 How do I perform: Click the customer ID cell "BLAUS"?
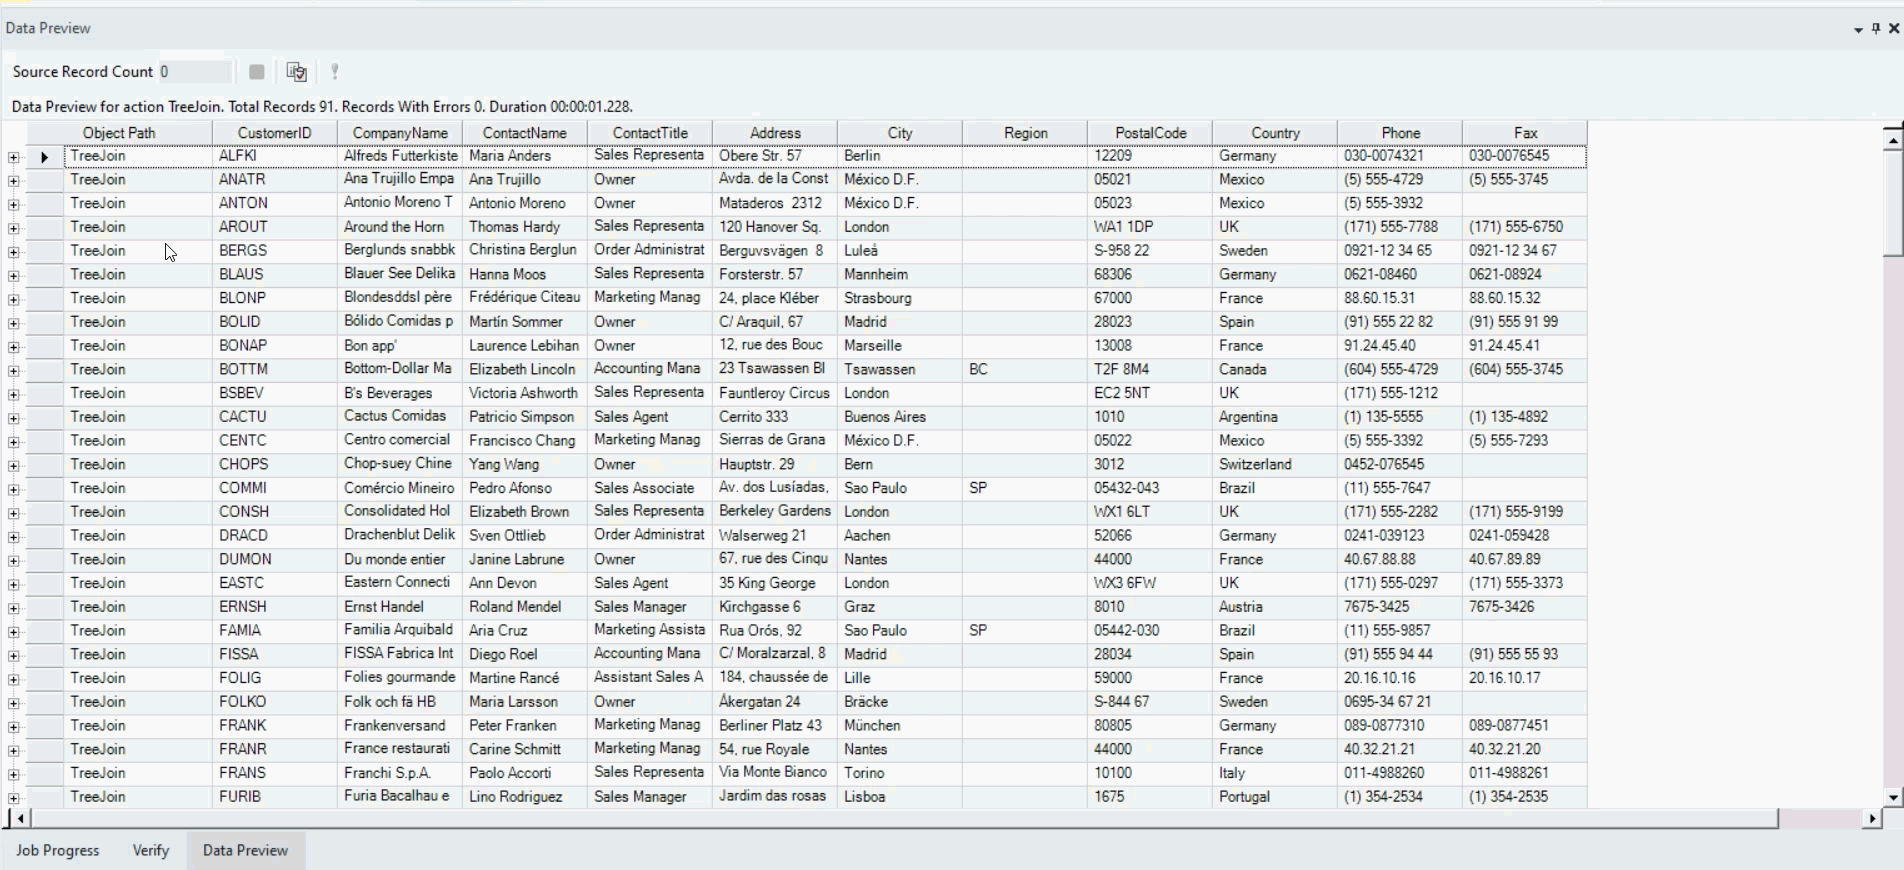[x=275, y=275]
